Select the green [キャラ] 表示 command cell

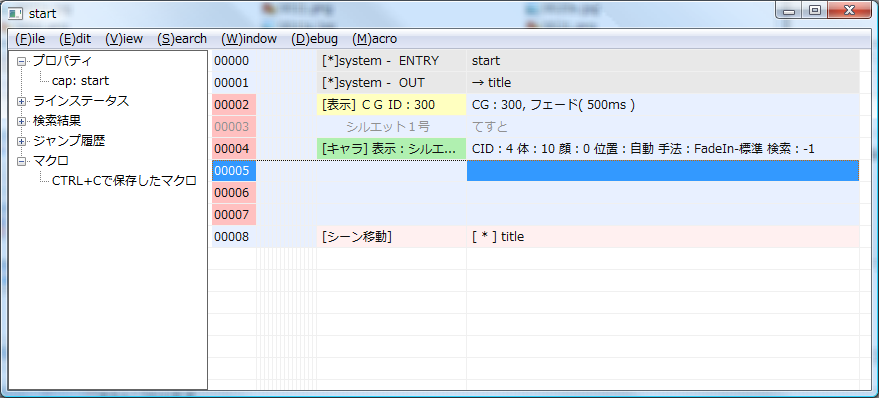(x=391, y=149)
